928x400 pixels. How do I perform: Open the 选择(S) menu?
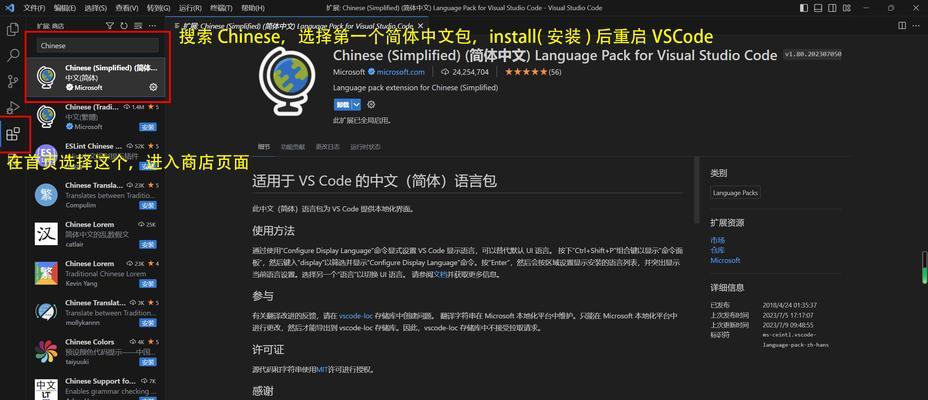95,8
